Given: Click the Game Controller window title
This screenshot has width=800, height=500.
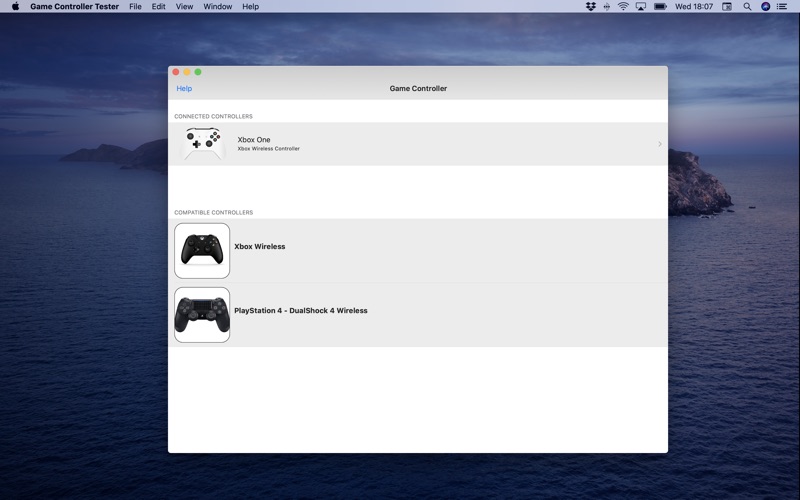Looking at the screenshot, I should click(x=418, y=88).
